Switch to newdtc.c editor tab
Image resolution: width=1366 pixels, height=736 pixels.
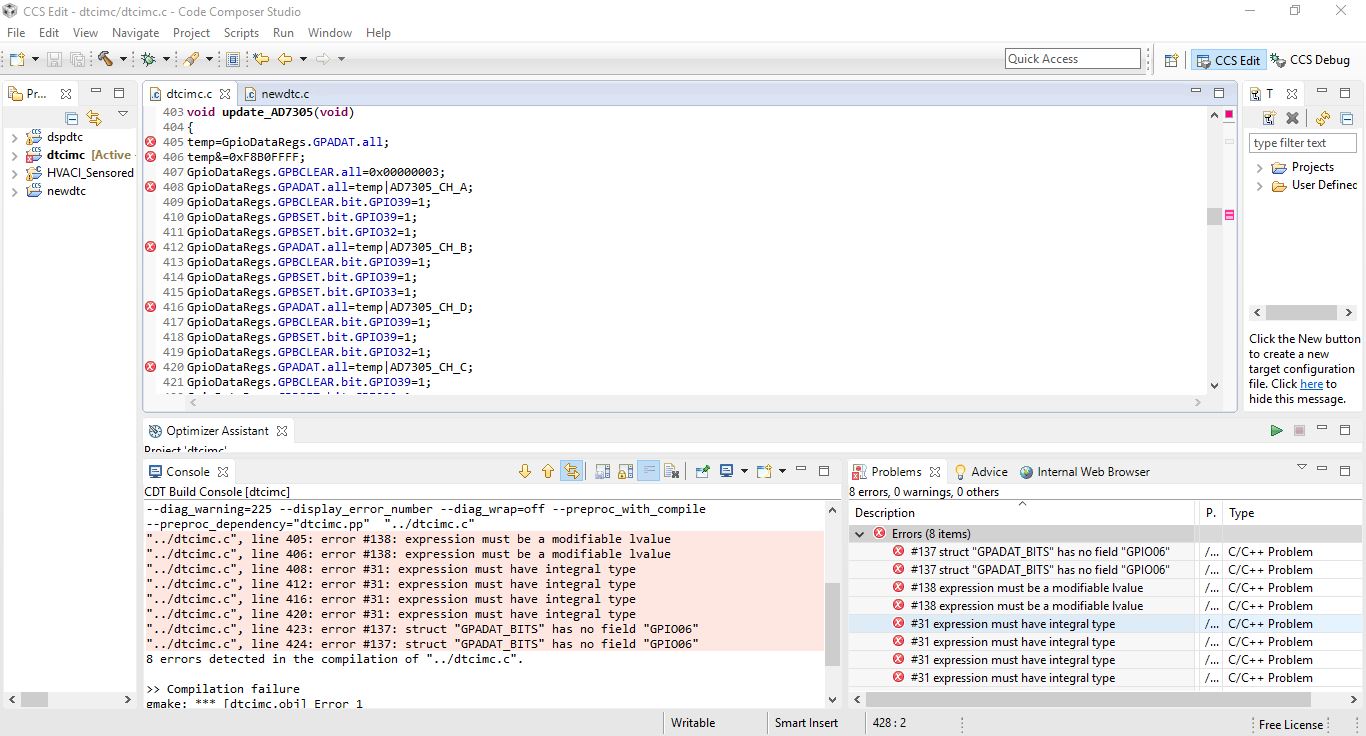click(277, 93)
